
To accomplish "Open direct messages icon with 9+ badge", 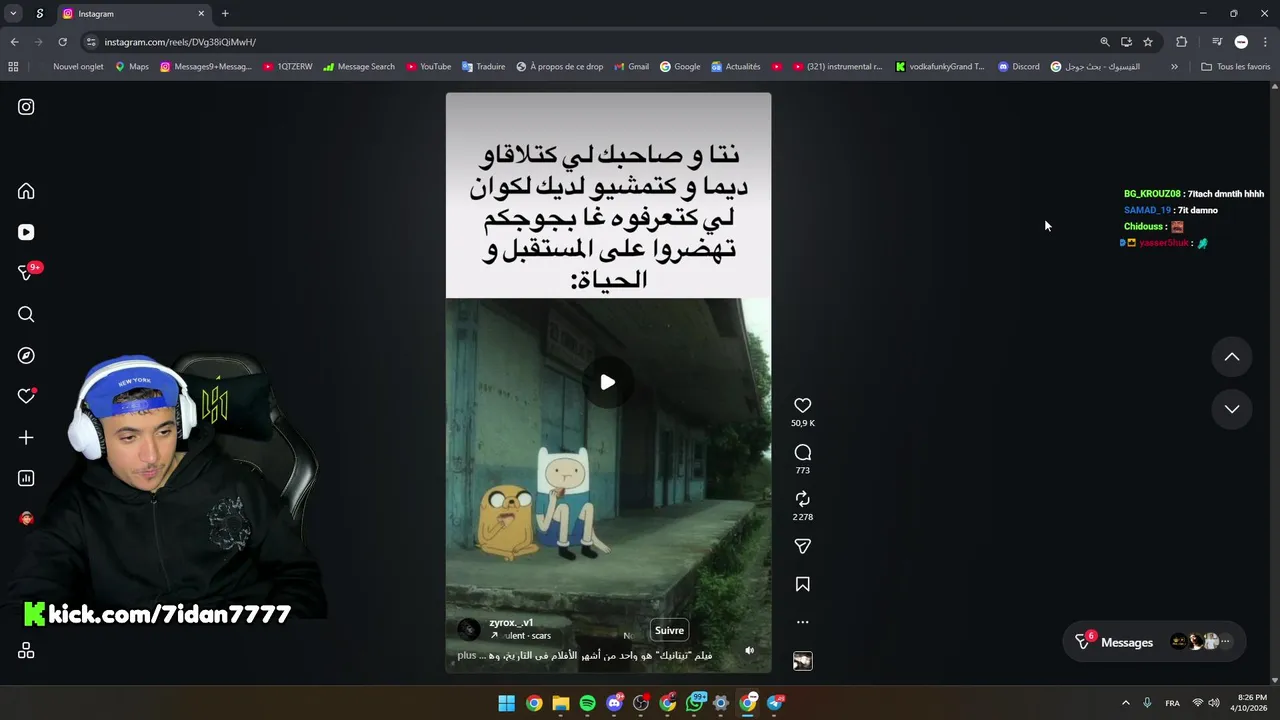I will (28, 272).
